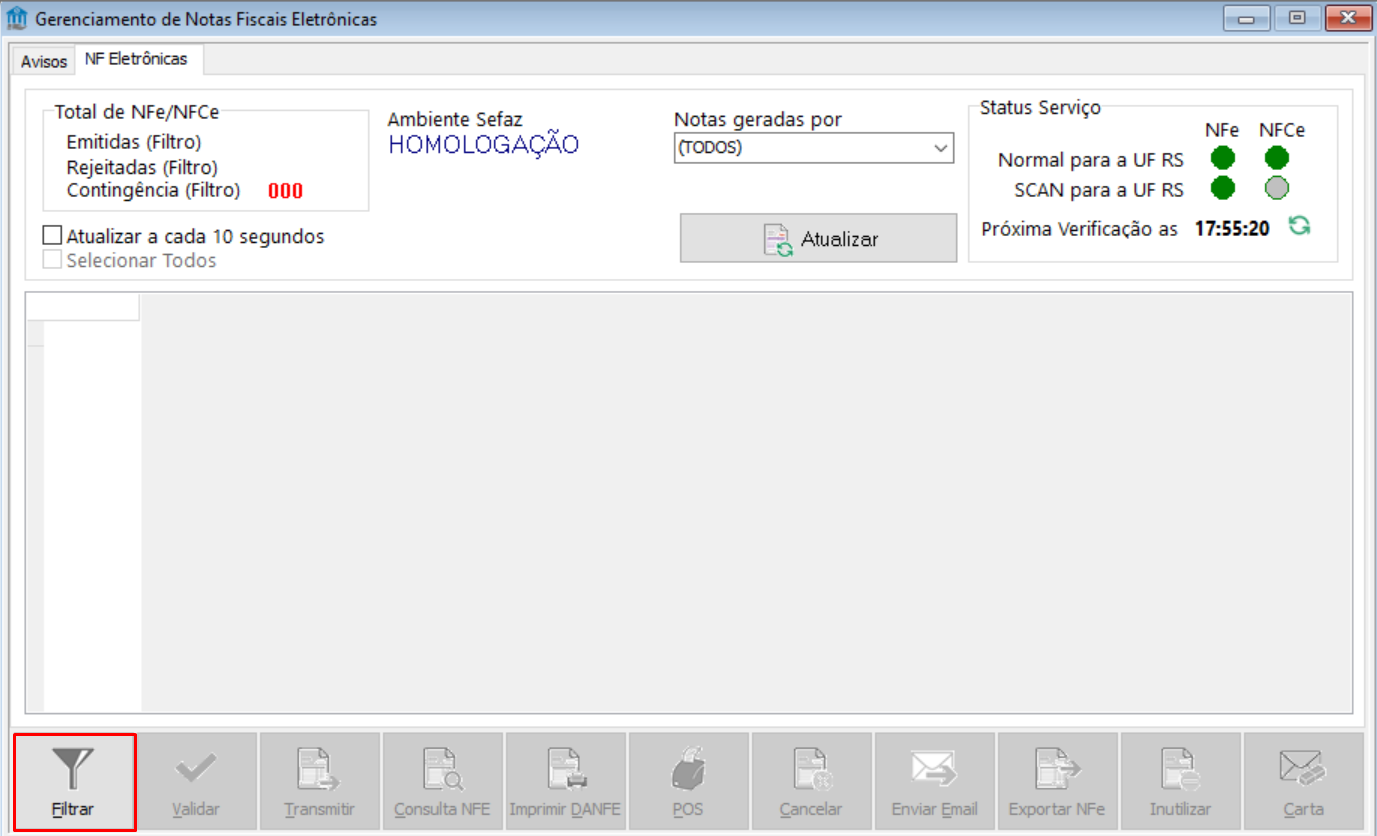Click the Exportar NFe button
Viewport: 1377px width, 836px height.
point(1058,781)
